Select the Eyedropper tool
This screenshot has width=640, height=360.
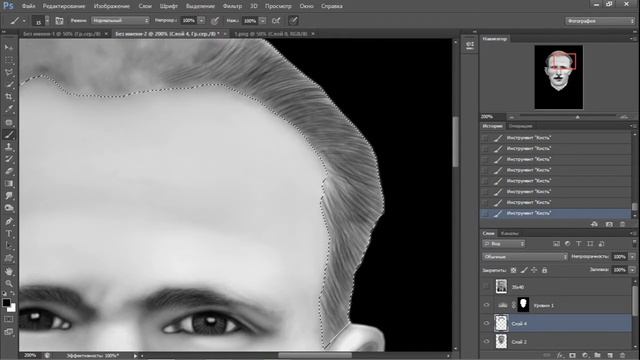click(x=9, y=109)
